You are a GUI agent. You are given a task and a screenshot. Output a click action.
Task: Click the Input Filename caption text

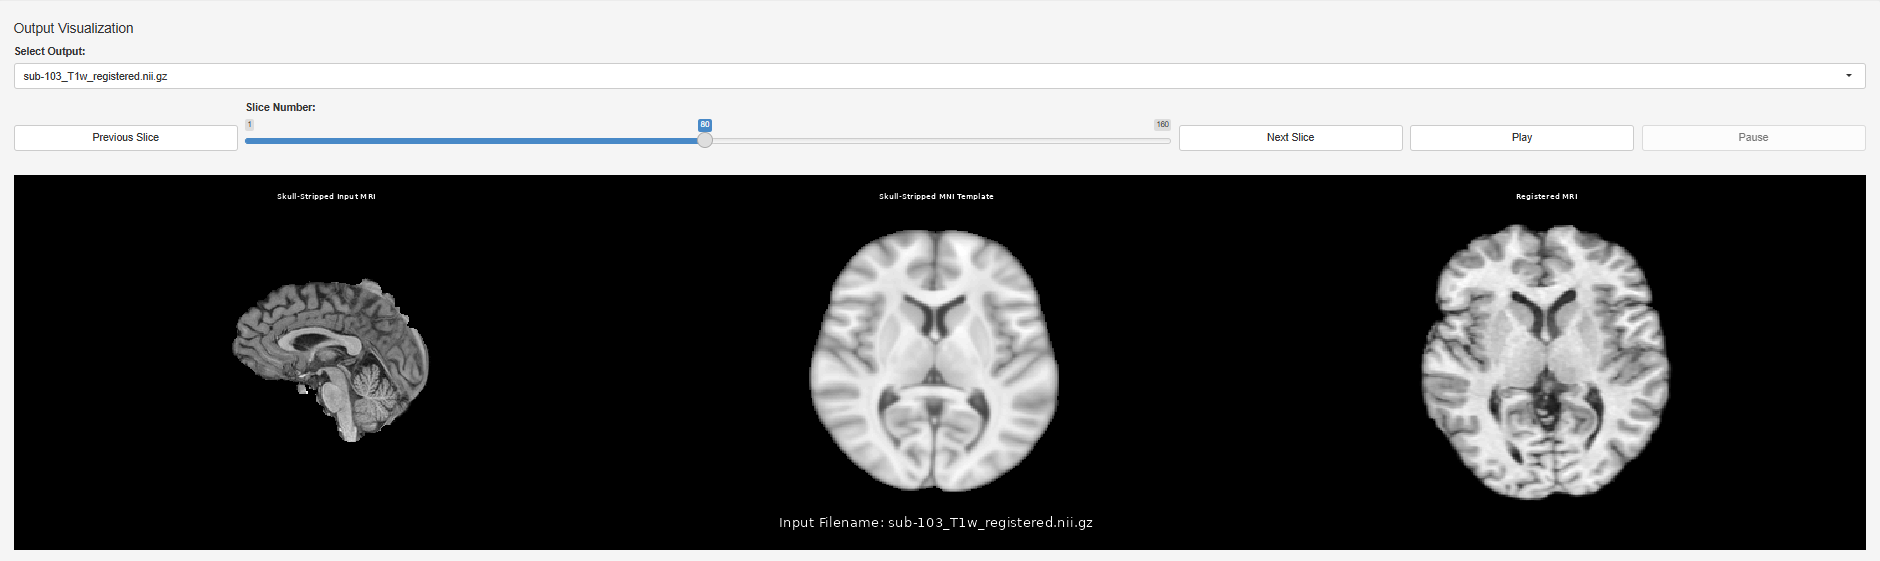coord(935,523)
